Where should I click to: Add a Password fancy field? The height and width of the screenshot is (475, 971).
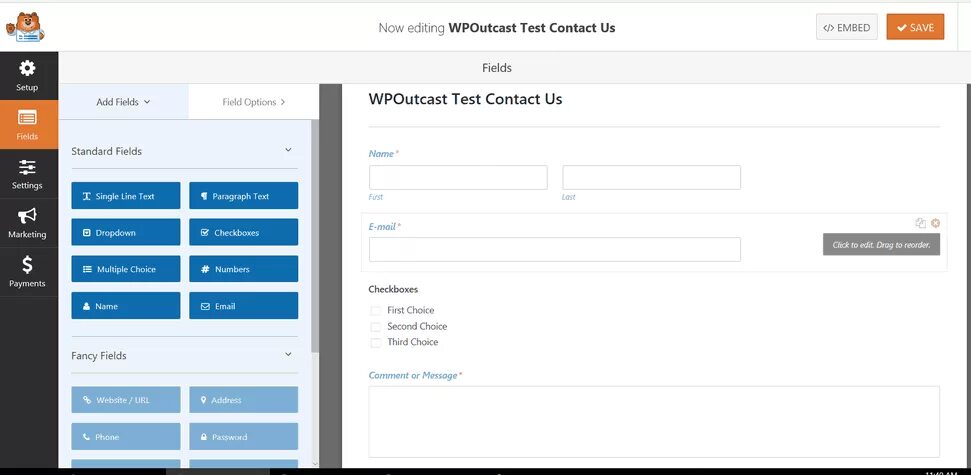[x=243, y=437]
